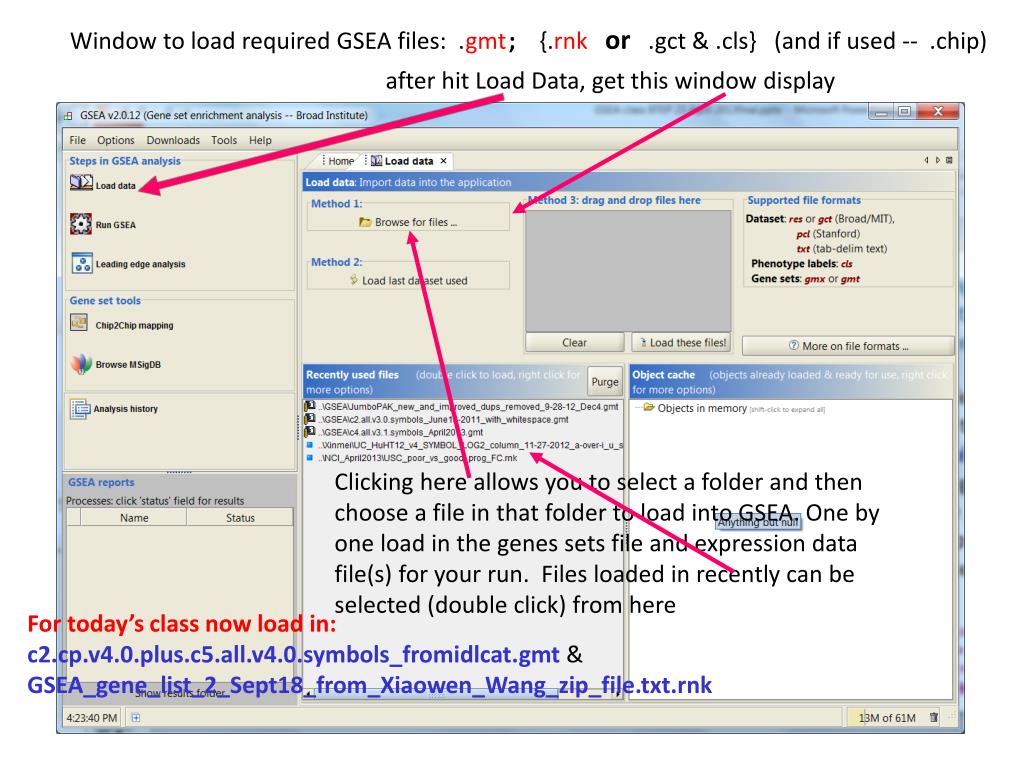Launch Chip2Chip mapping tool icon
Image resolution: width=1024 pixels, height=768 pixels.
pos(80,323)
